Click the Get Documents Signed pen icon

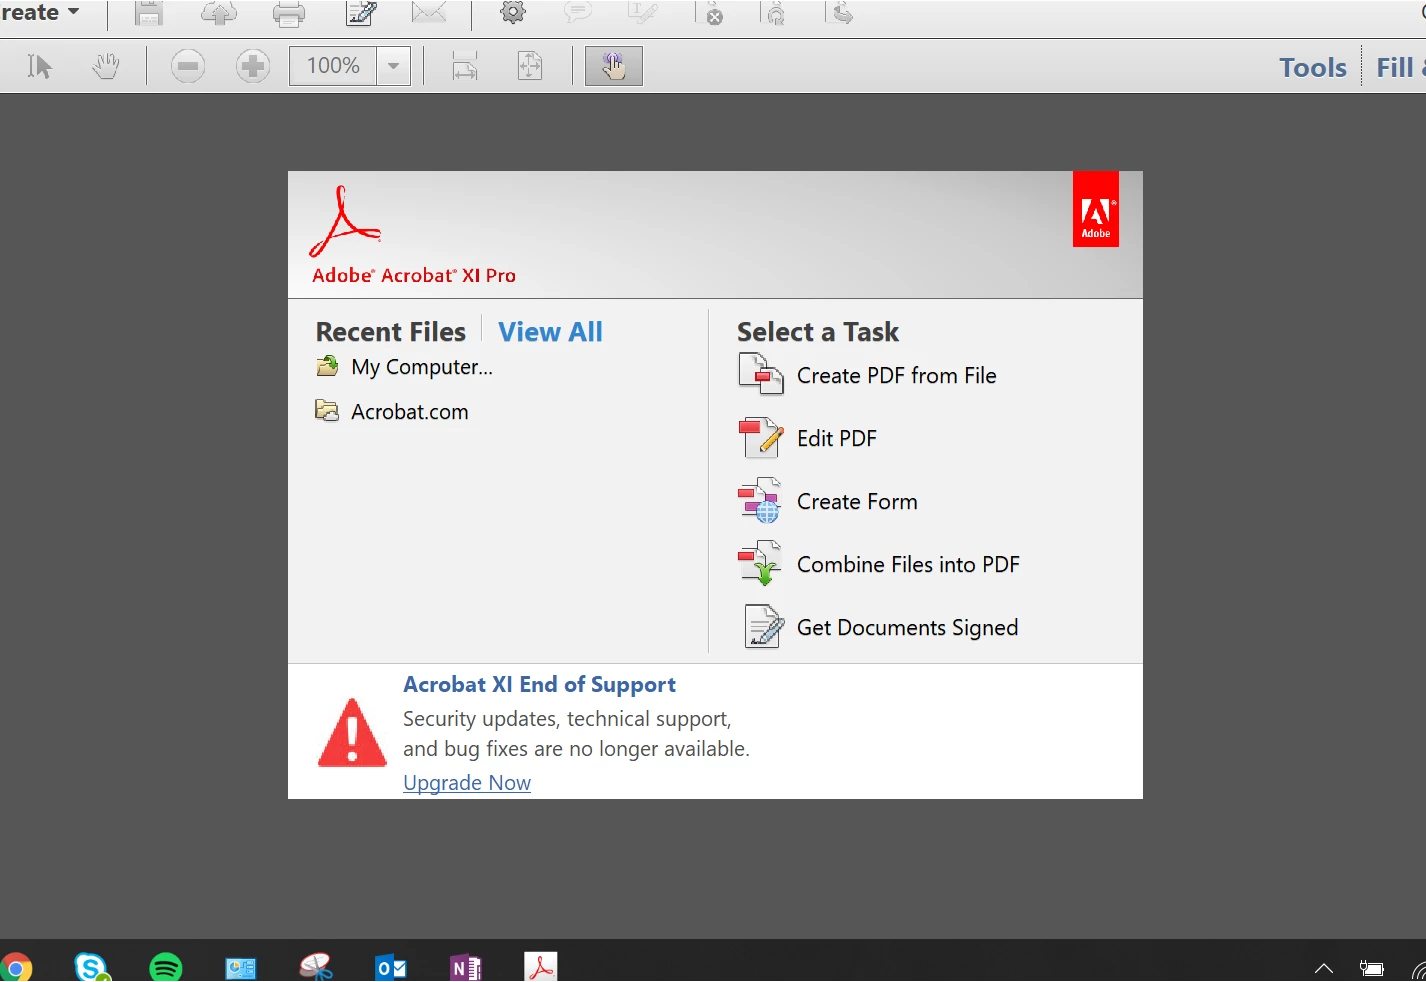pos(764,627)
